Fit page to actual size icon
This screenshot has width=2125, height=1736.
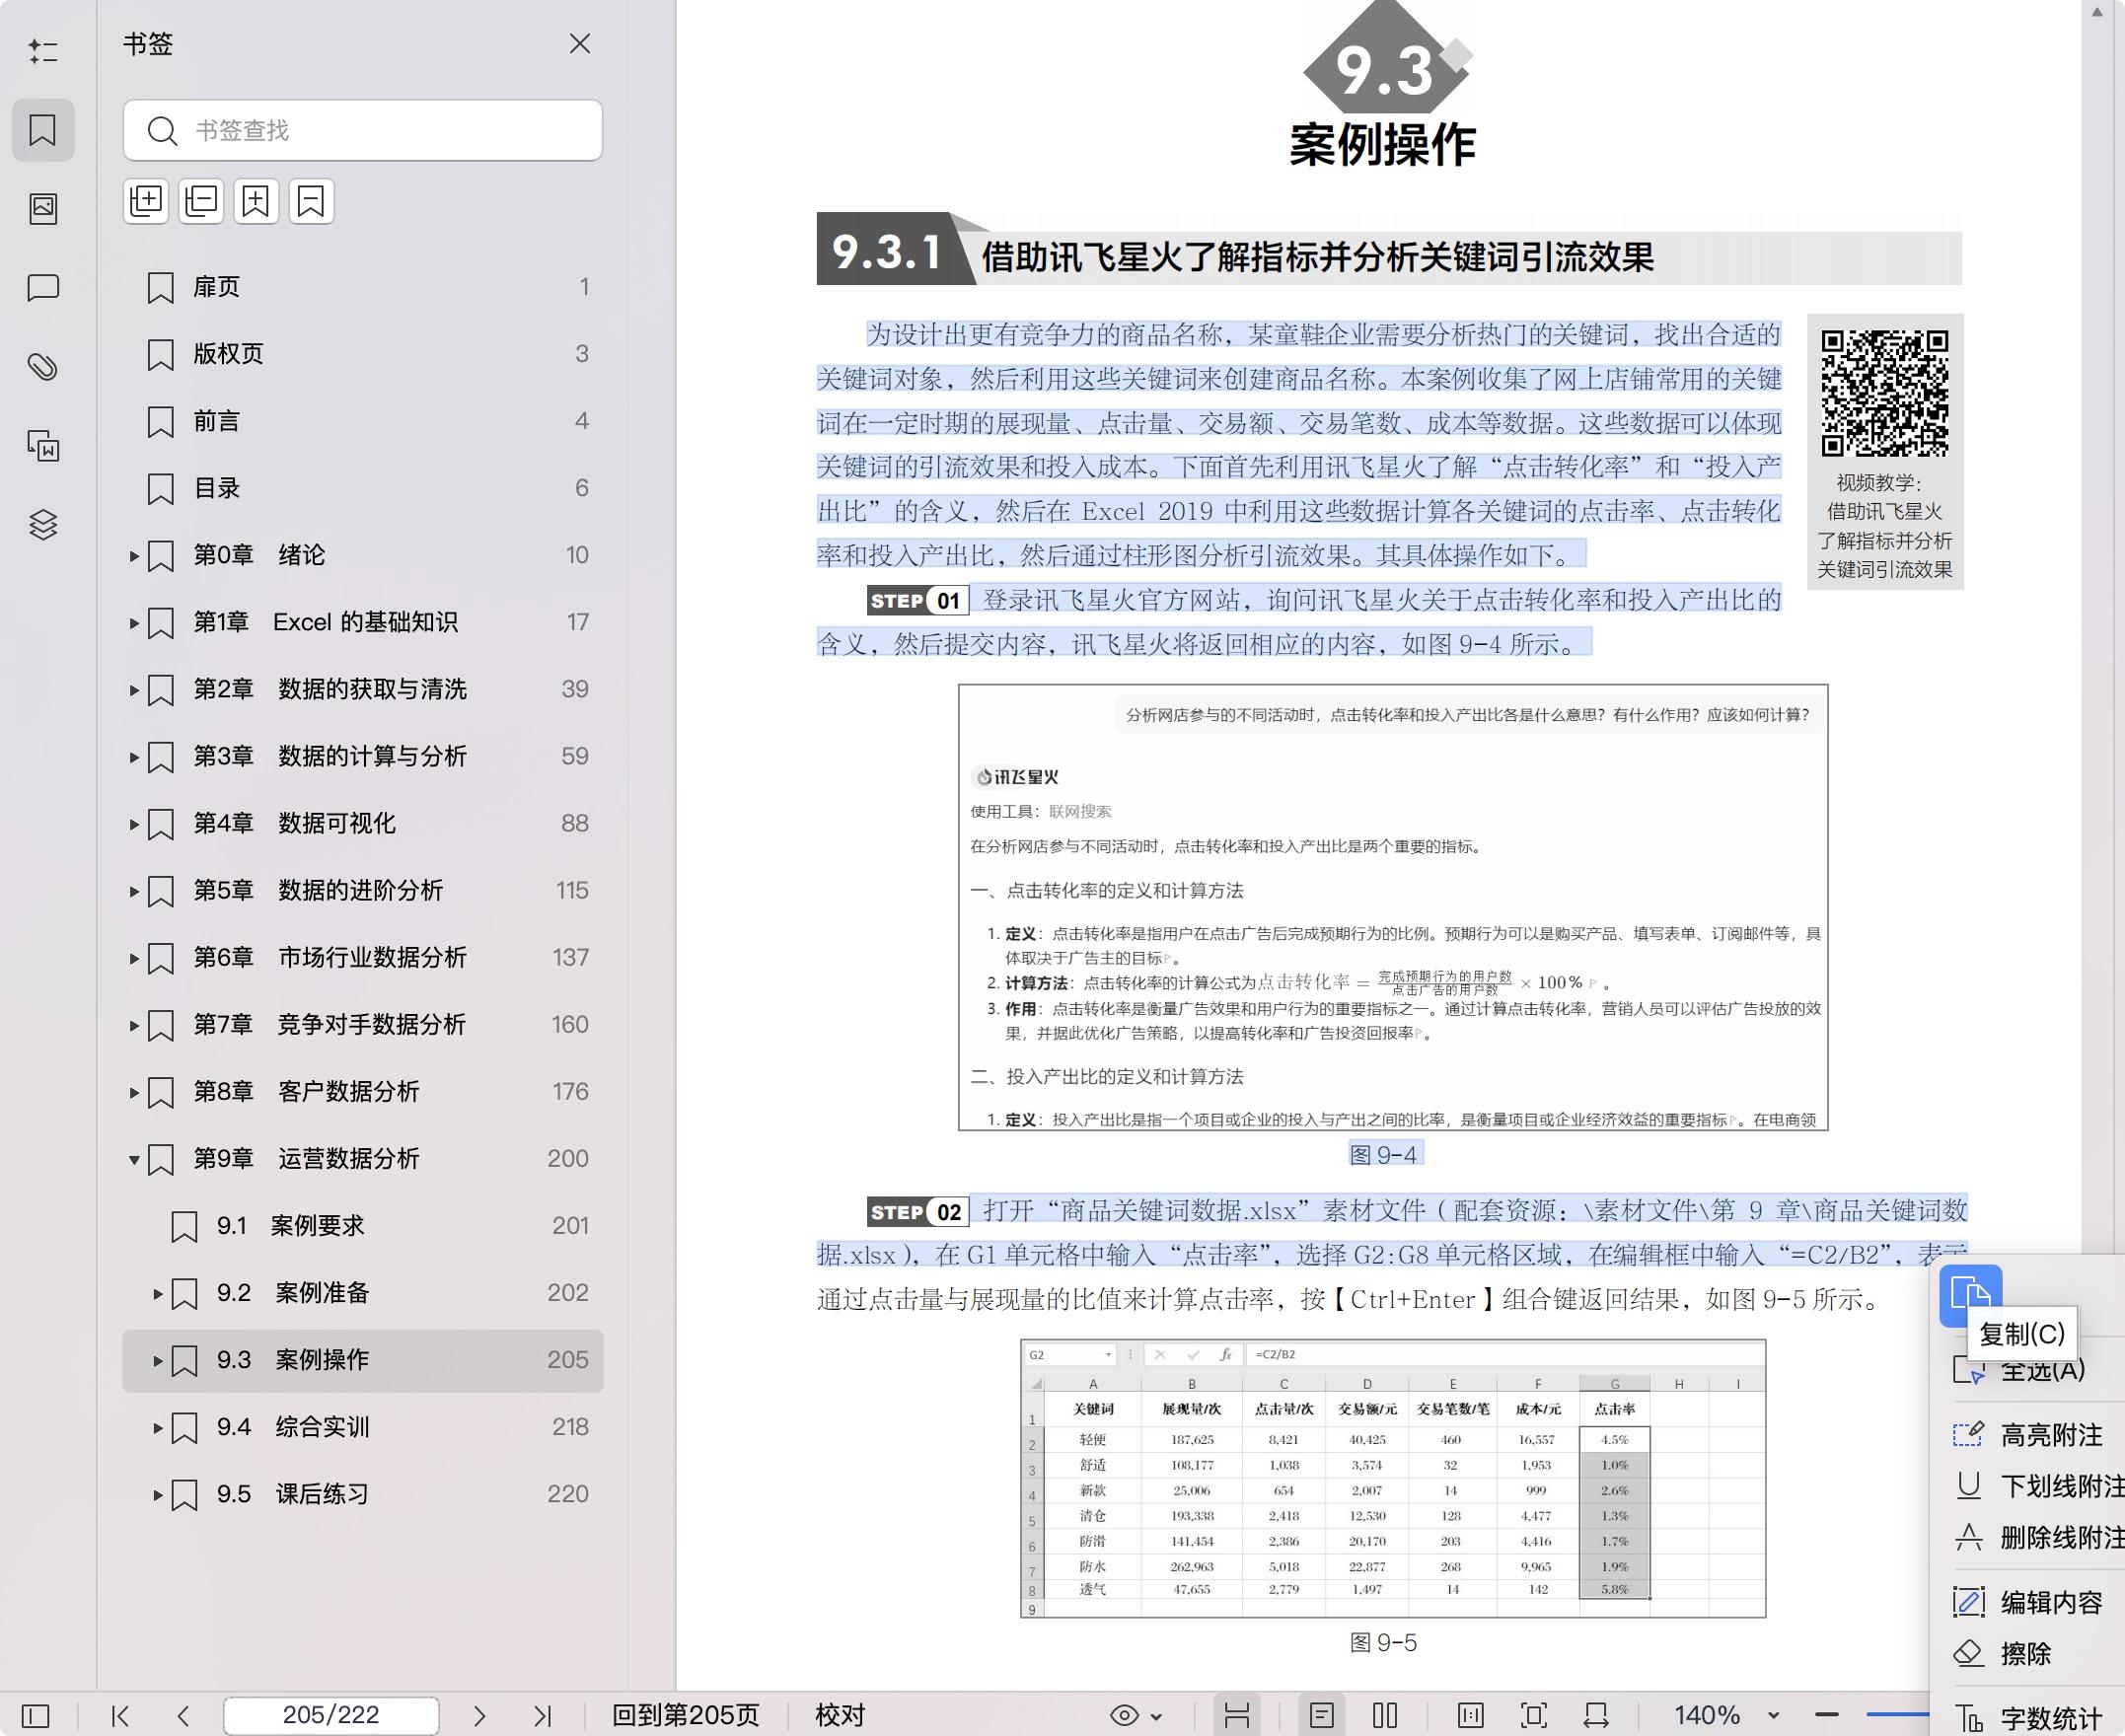coord(1471,1716)
